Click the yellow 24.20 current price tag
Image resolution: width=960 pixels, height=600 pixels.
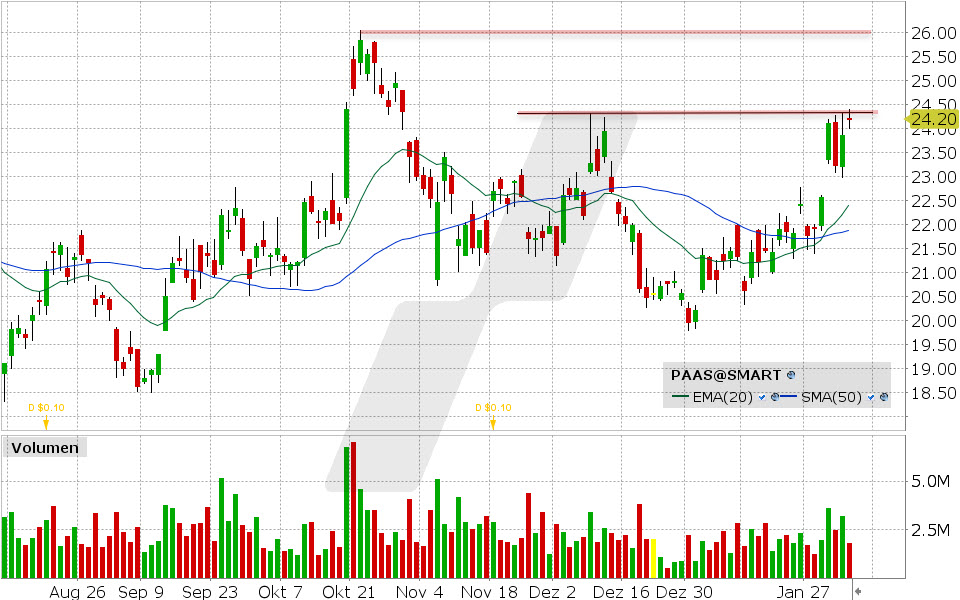[x=931, y=119]
